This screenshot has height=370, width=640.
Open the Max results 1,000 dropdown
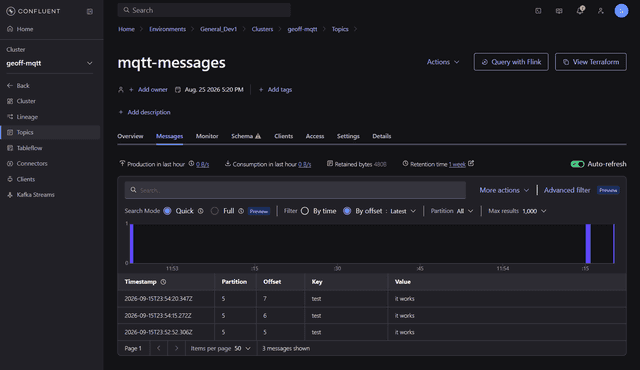(x=534, y=211)
